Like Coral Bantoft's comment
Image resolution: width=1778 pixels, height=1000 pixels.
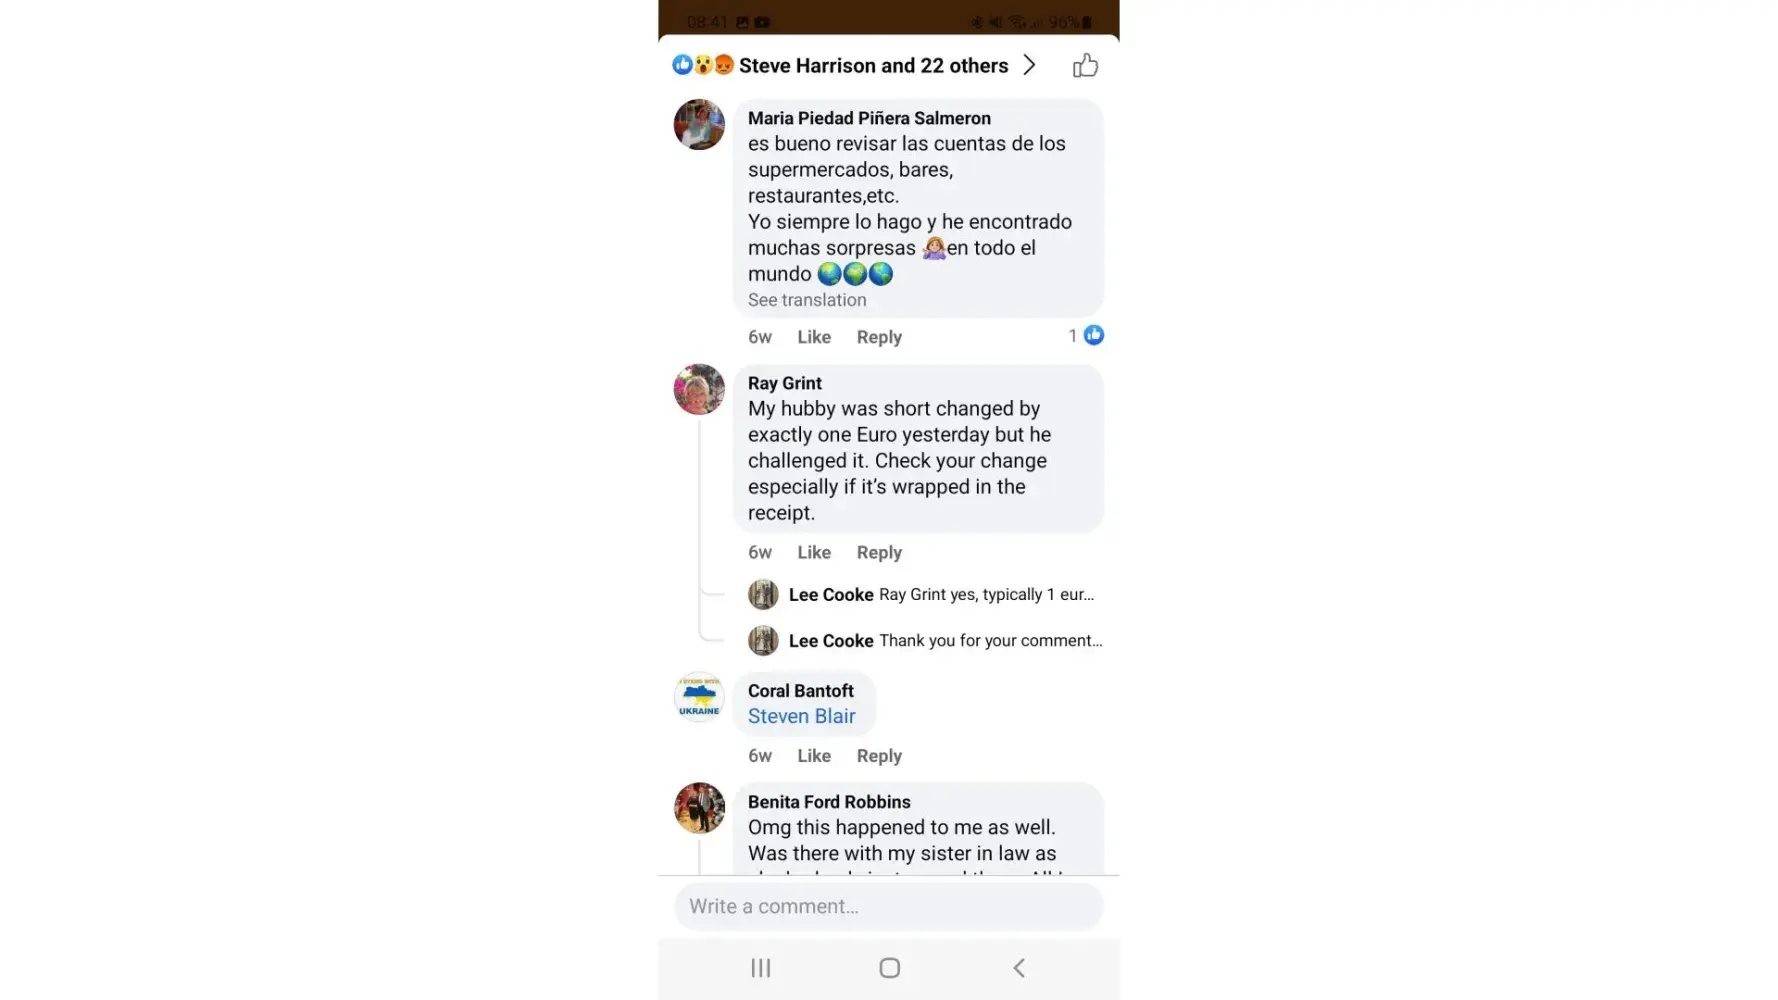tap(814, 756)
